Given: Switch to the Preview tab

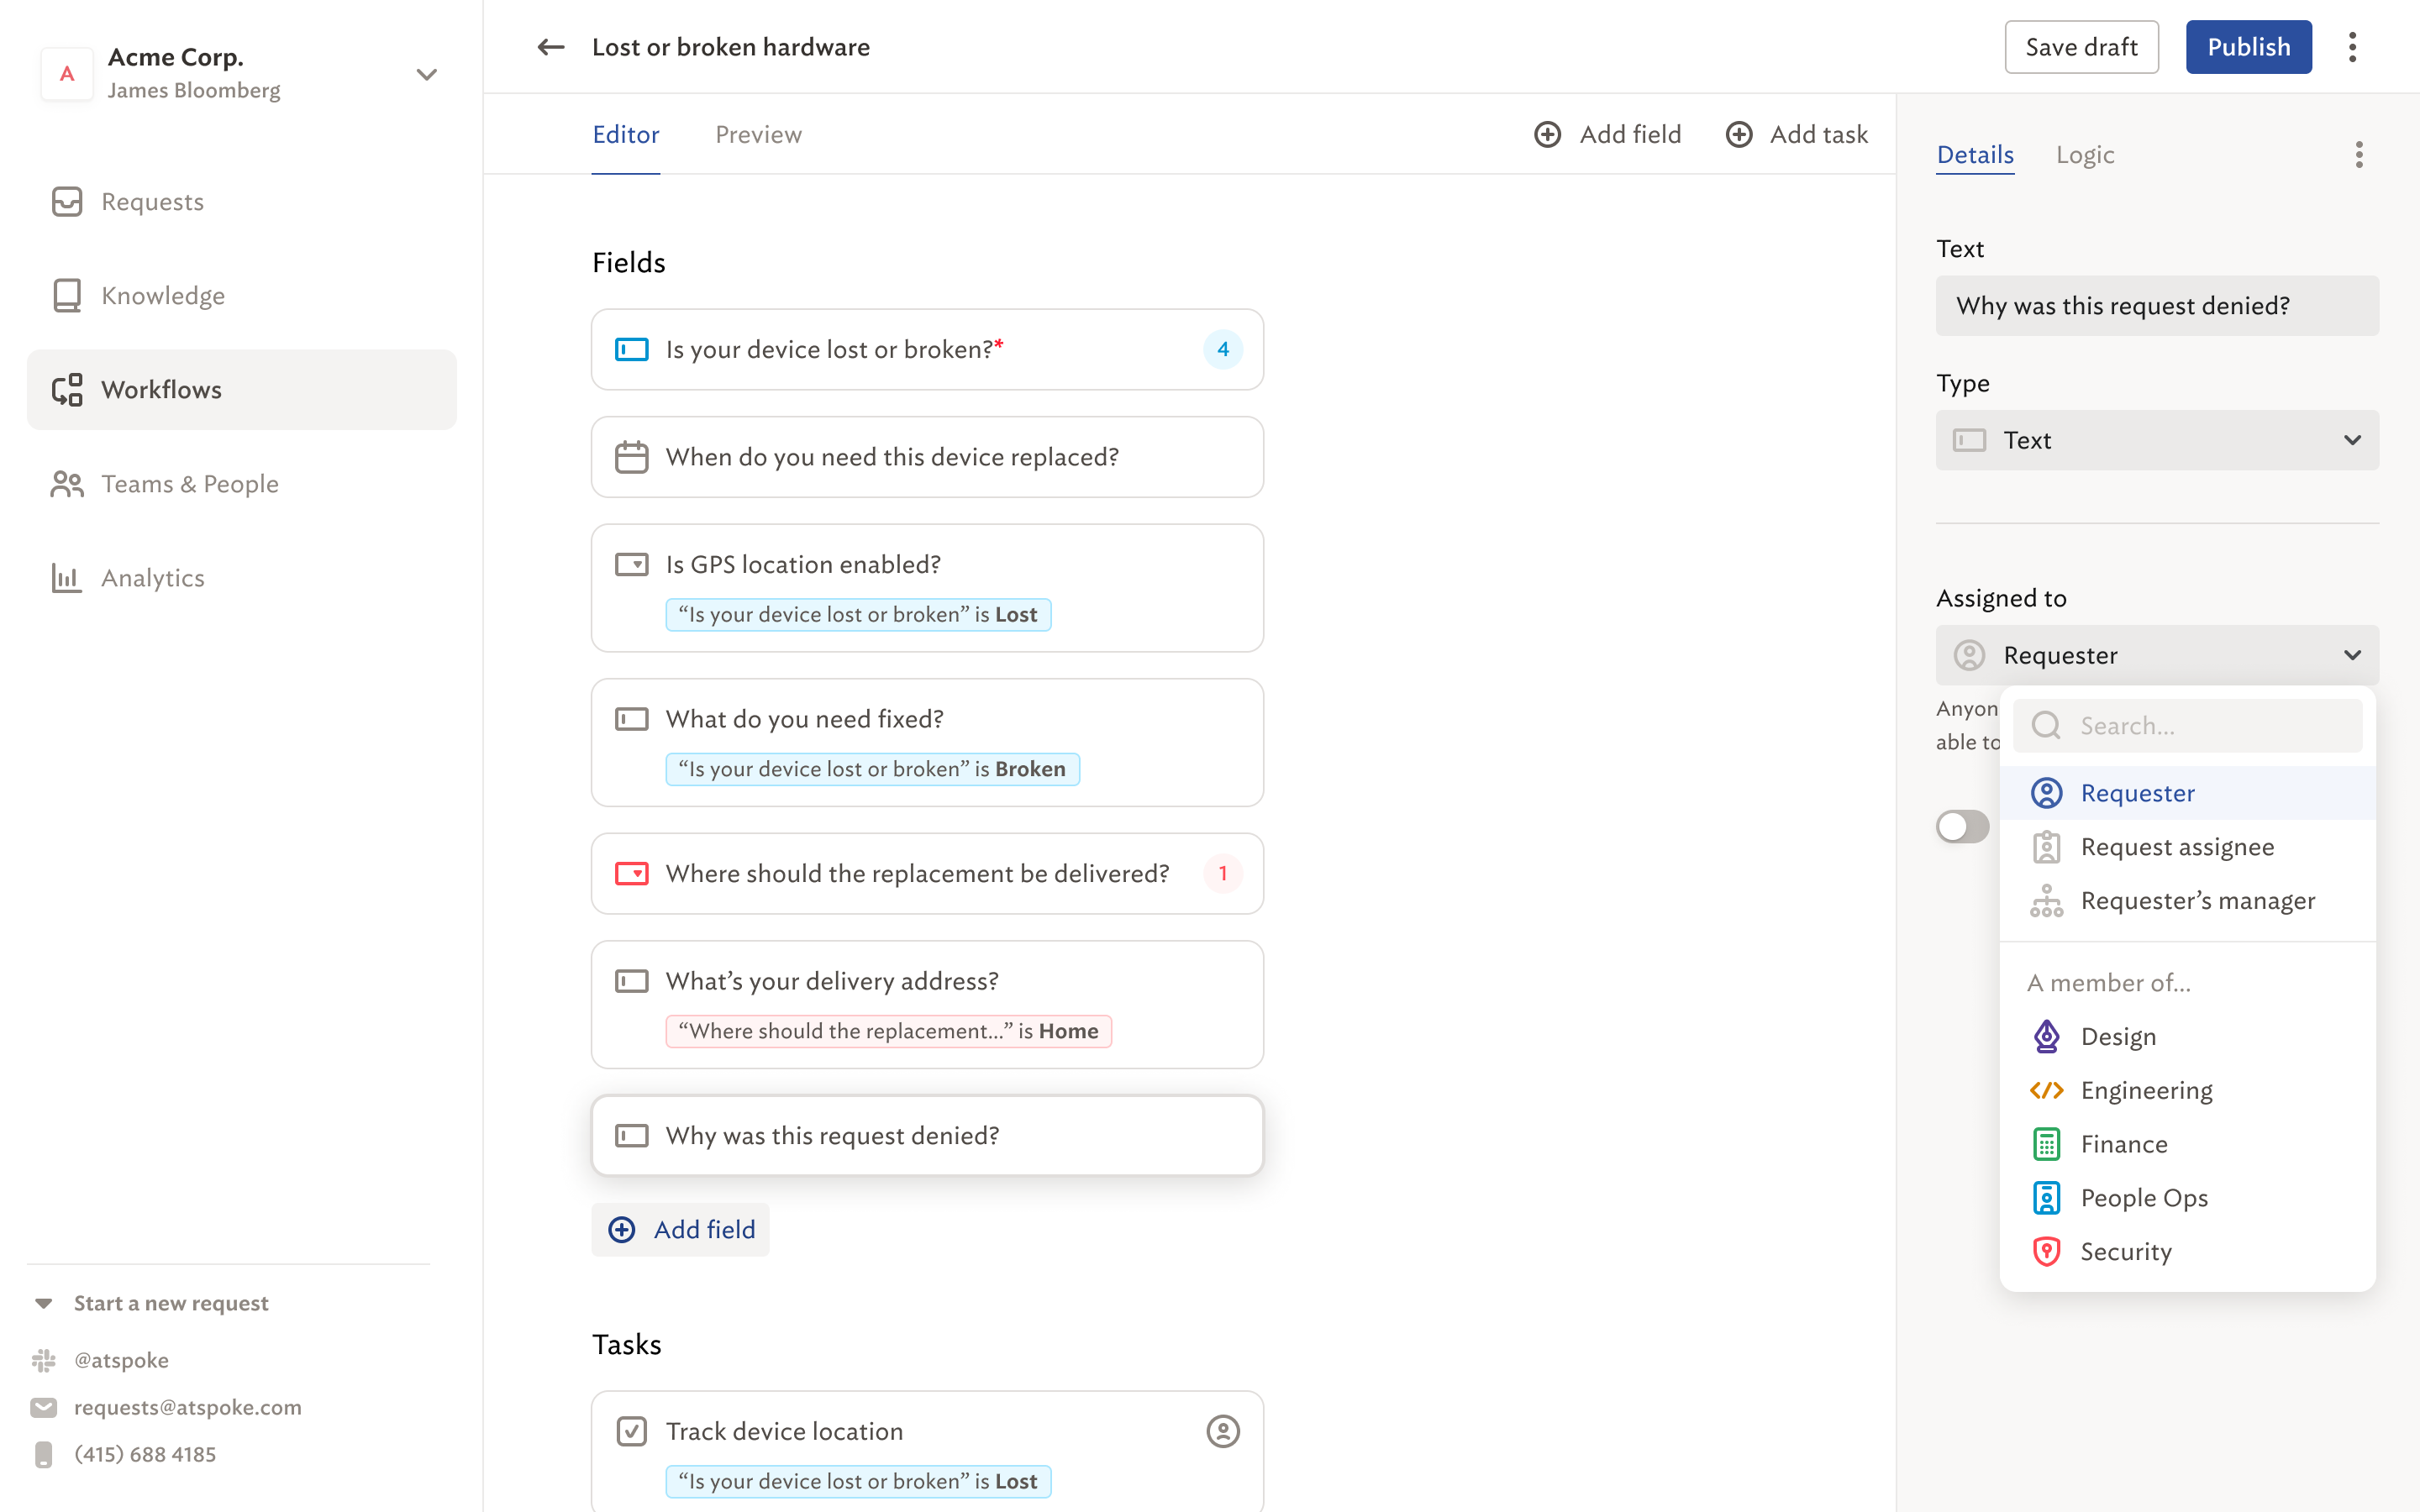Looking at the screenshot, I should 758,135.
